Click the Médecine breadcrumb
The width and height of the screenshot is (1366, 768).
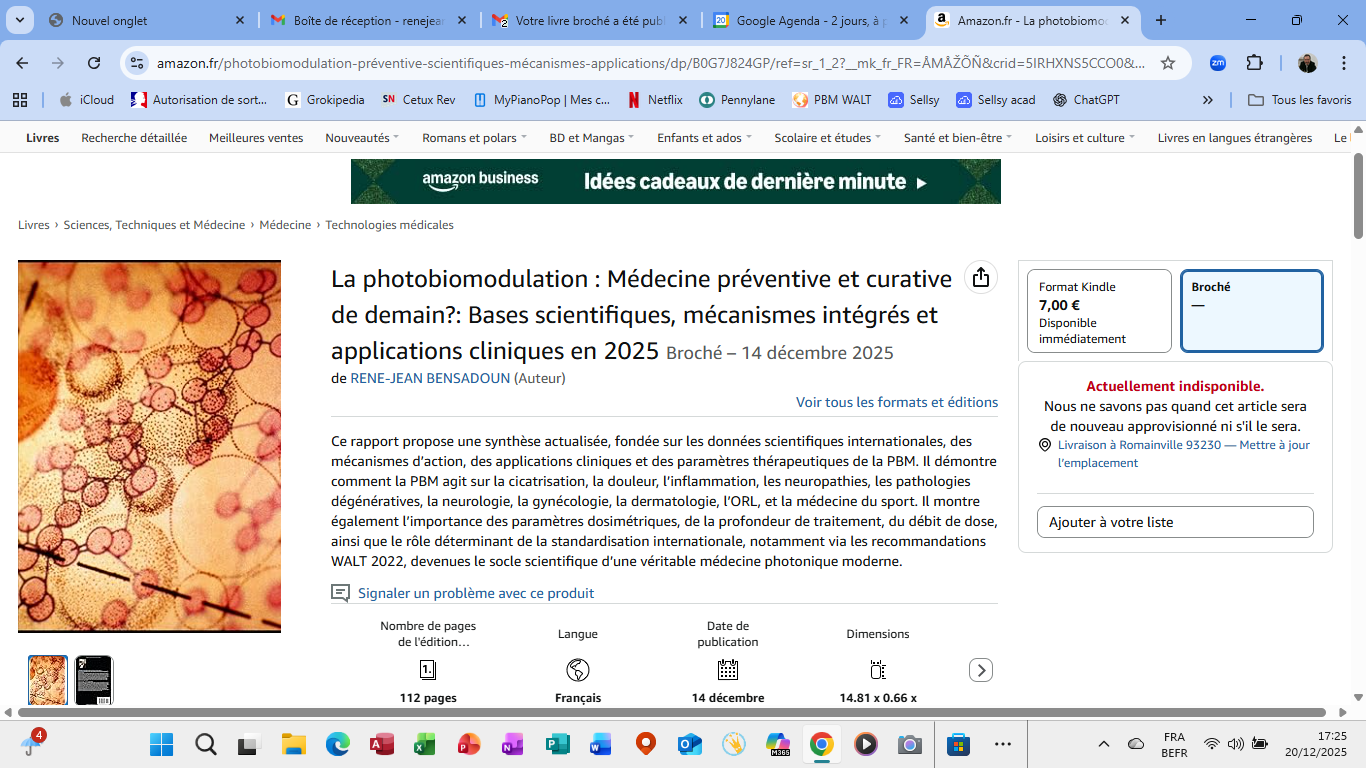tap(285, 225)
